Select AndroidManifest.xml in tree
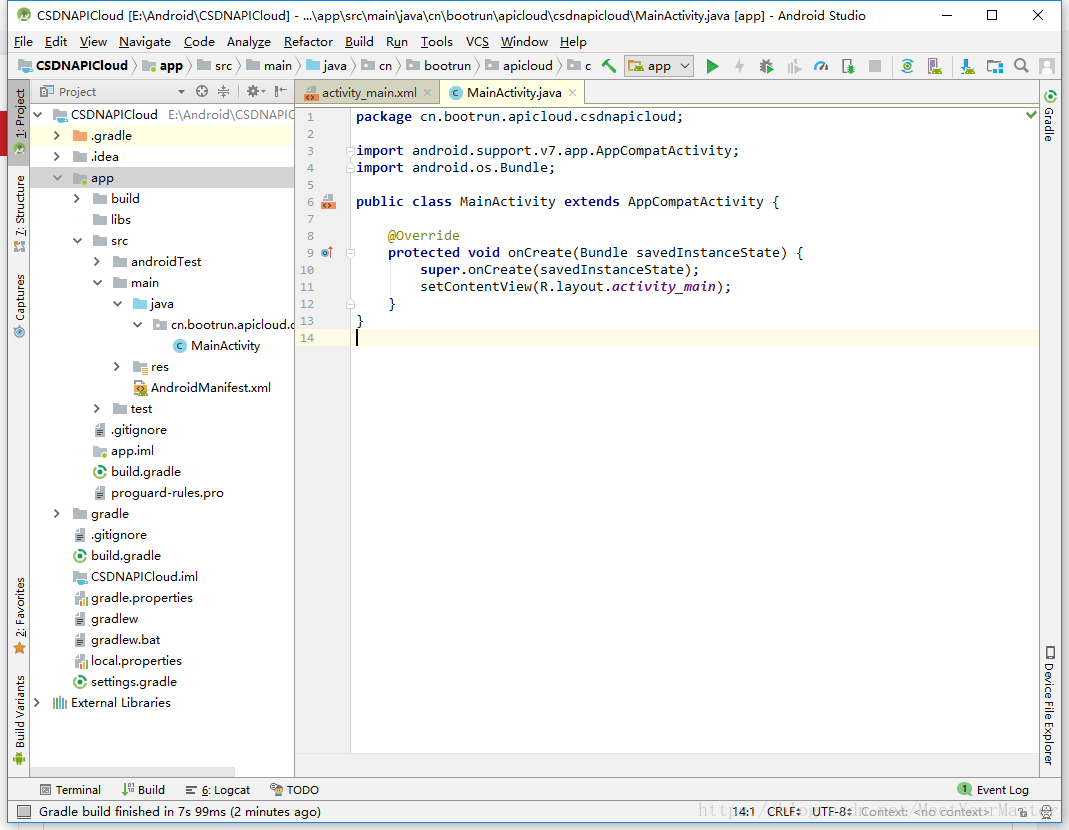This screenshot has height=830, width=1069. pos(203,388)
